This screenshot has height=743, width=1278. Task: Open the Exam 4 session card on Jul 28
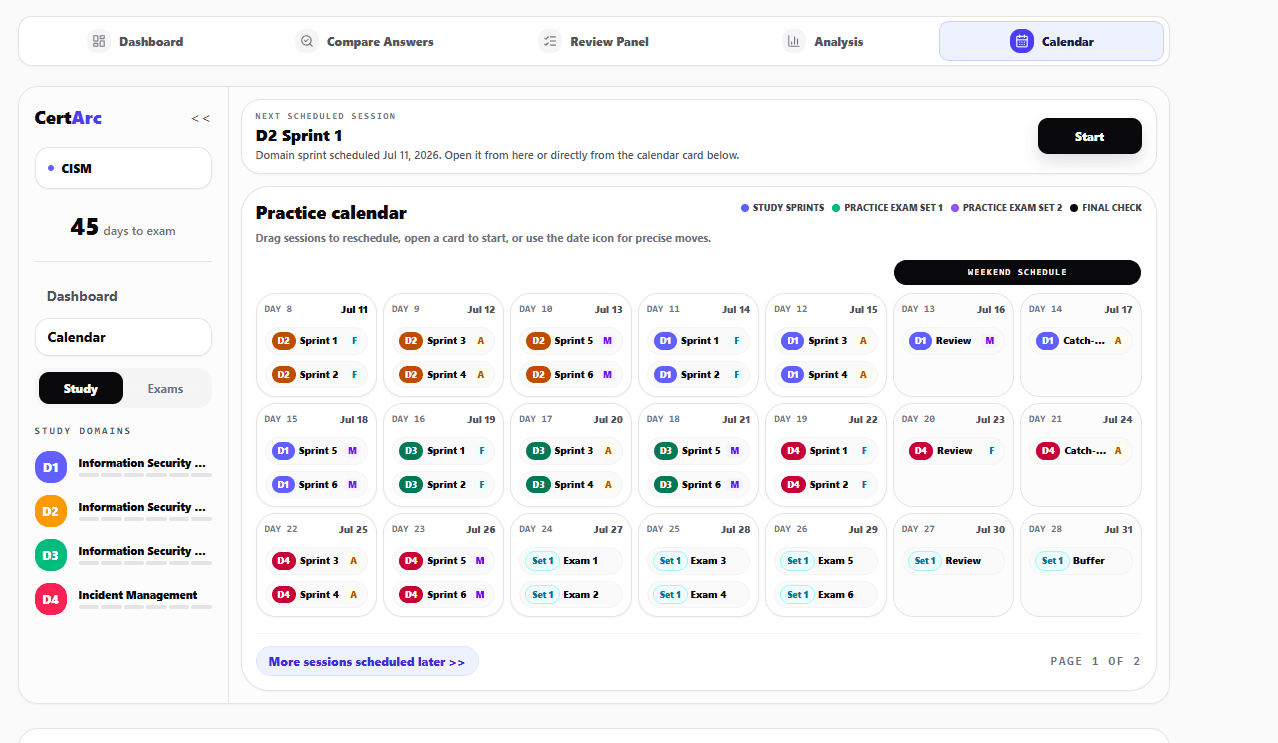pos(698,595)
